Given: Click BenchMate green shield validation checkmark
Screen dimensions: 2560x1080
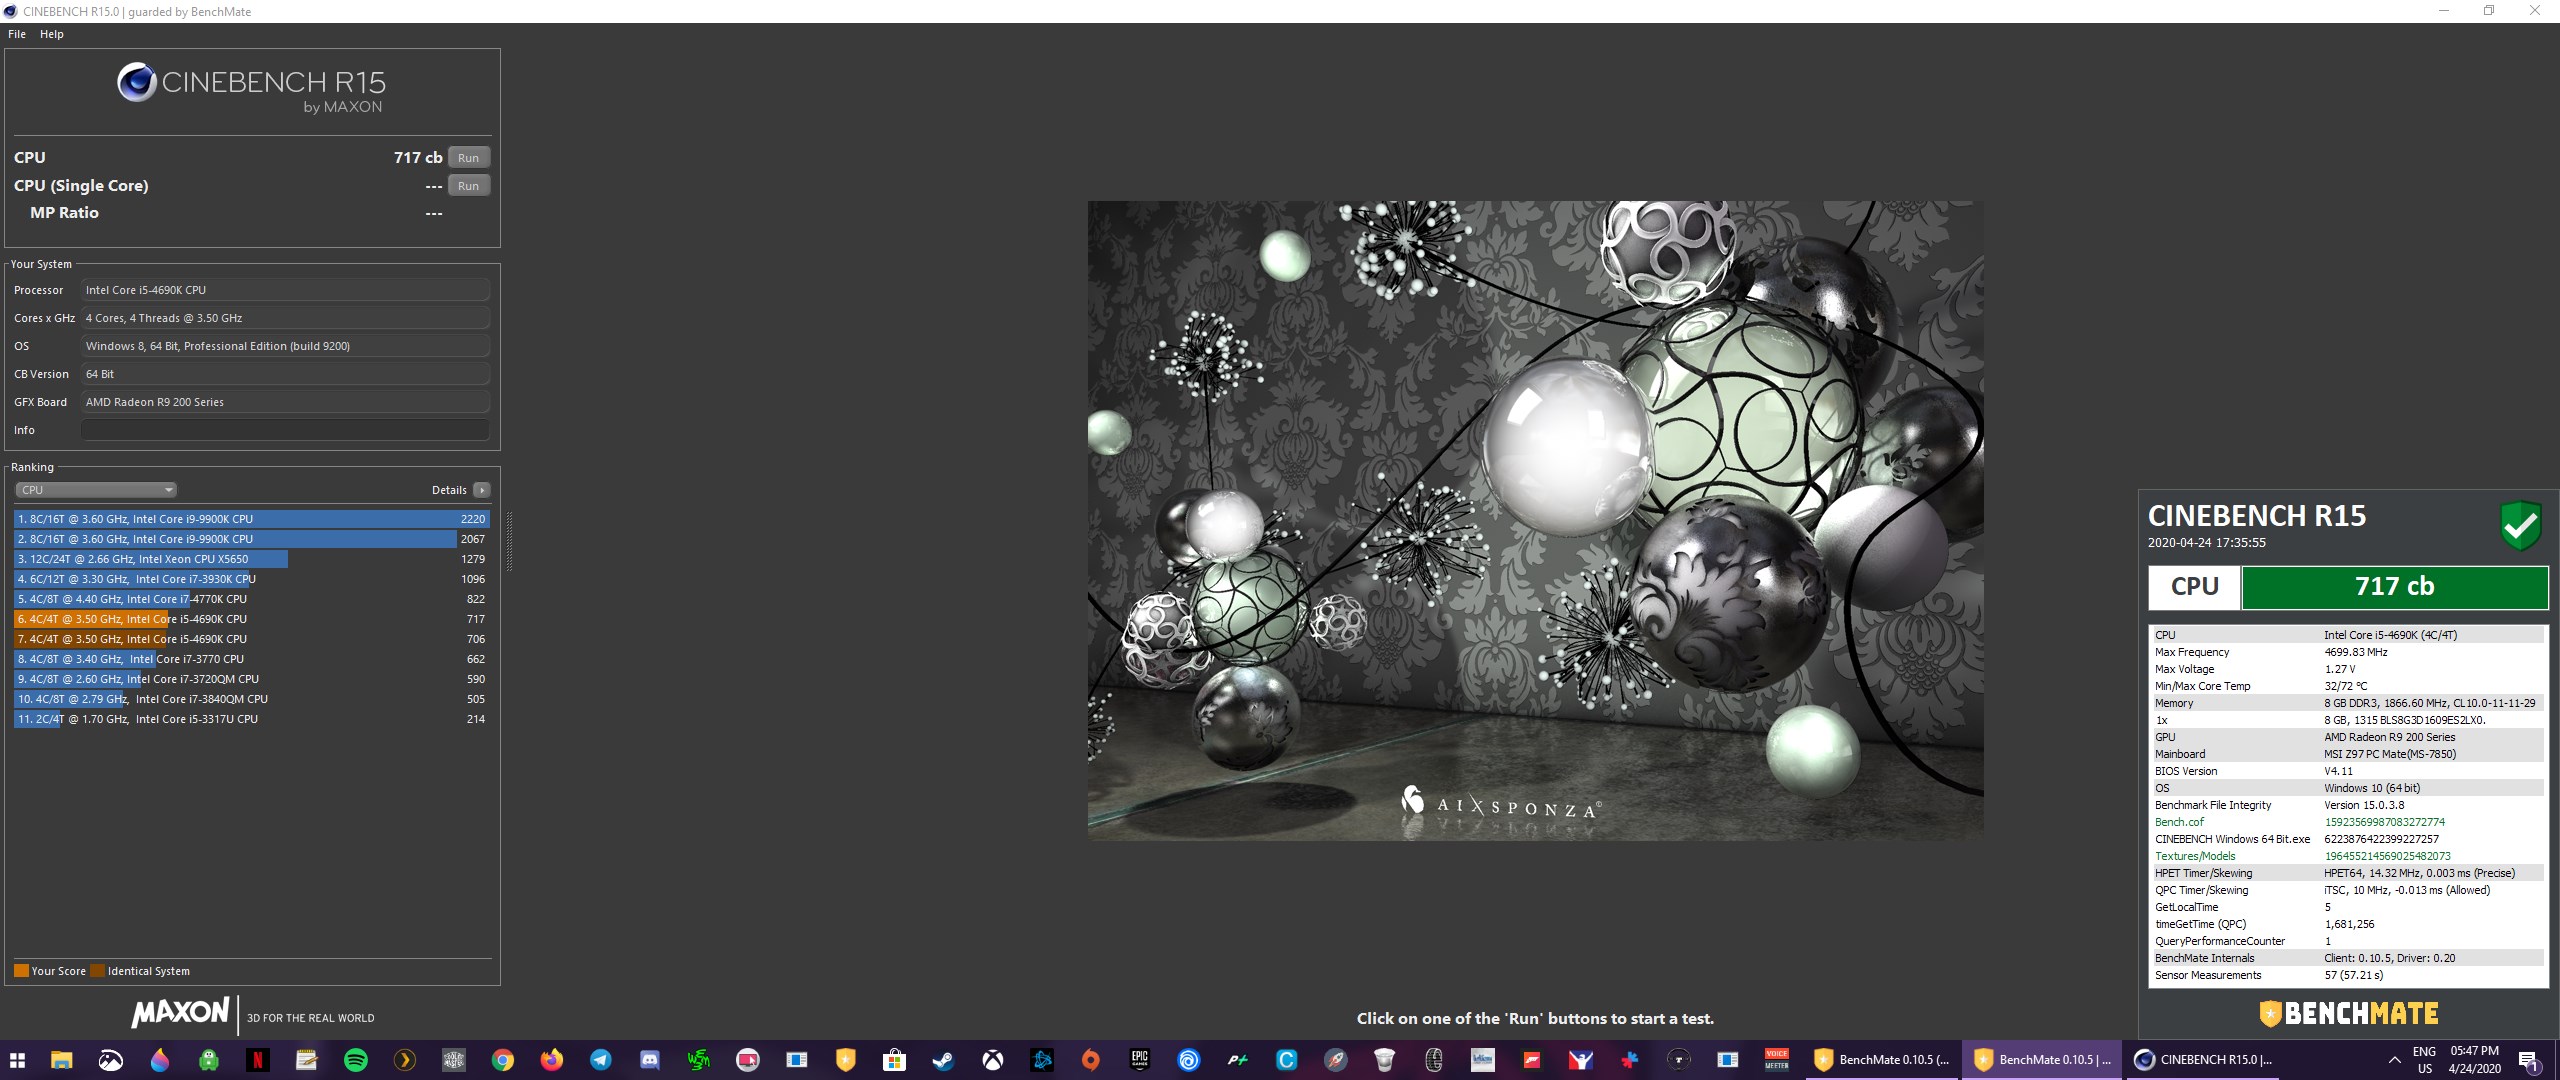Looking at the screenshot, I should (x=2521, y=526).
